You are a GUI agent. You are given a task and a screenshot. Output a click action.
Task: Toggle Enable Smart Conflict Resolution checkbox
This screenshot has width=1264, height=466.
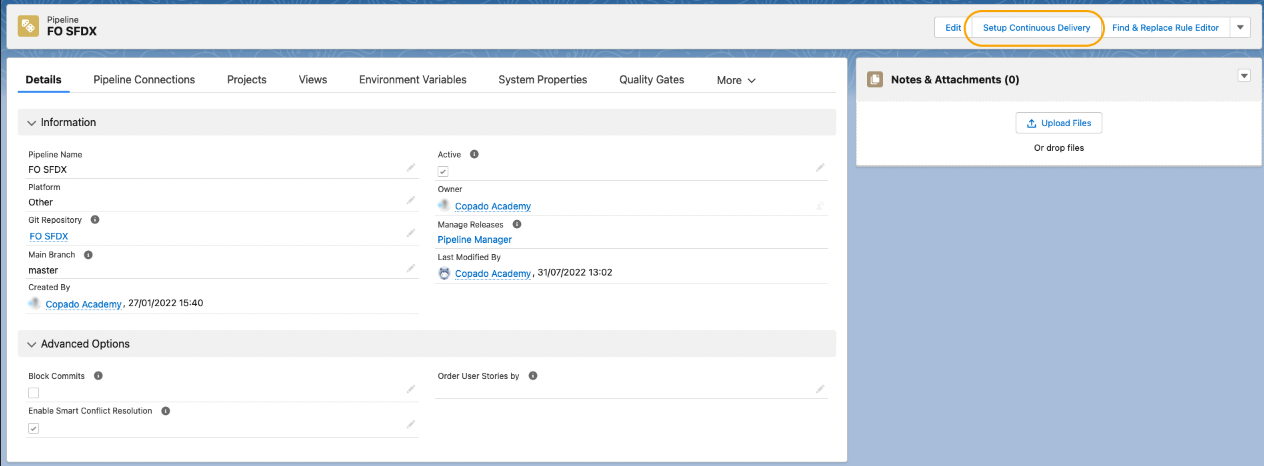pos(33,428)
